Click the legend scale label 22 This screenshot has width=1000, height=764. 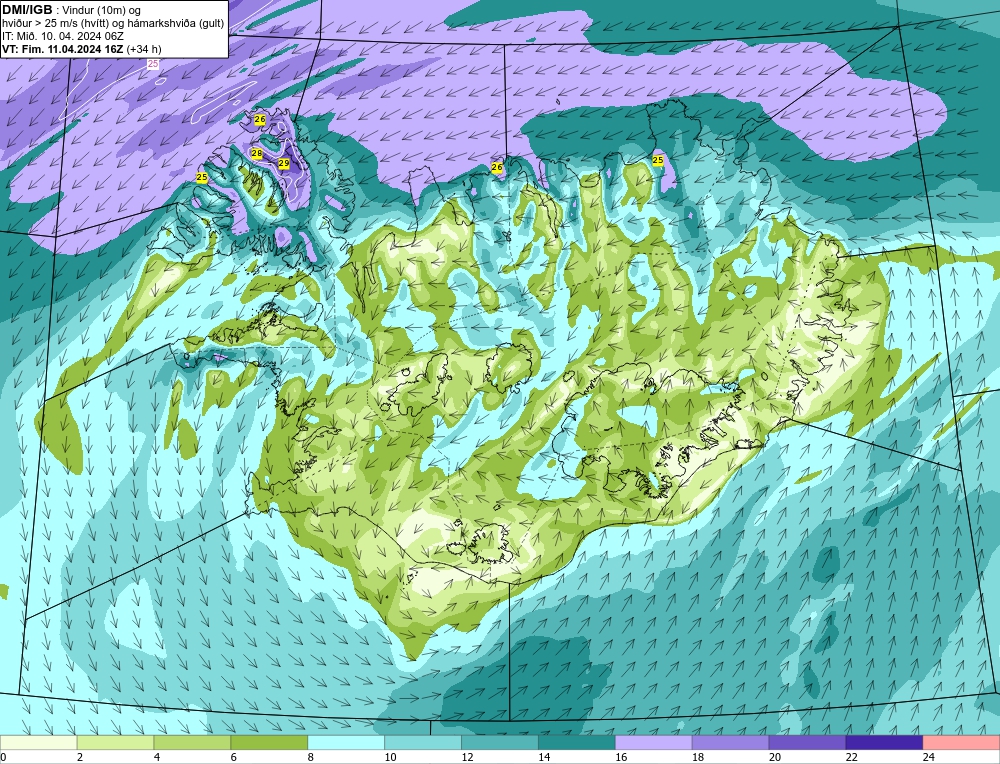point(851,757)
